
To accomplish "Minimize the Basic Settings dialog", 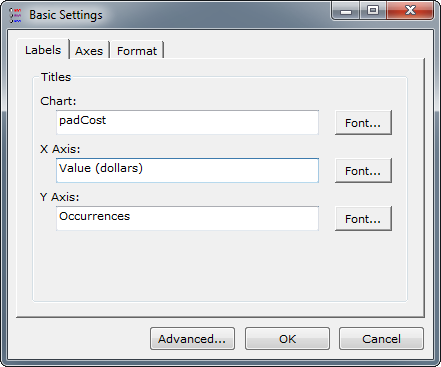I will click(346, 11).
